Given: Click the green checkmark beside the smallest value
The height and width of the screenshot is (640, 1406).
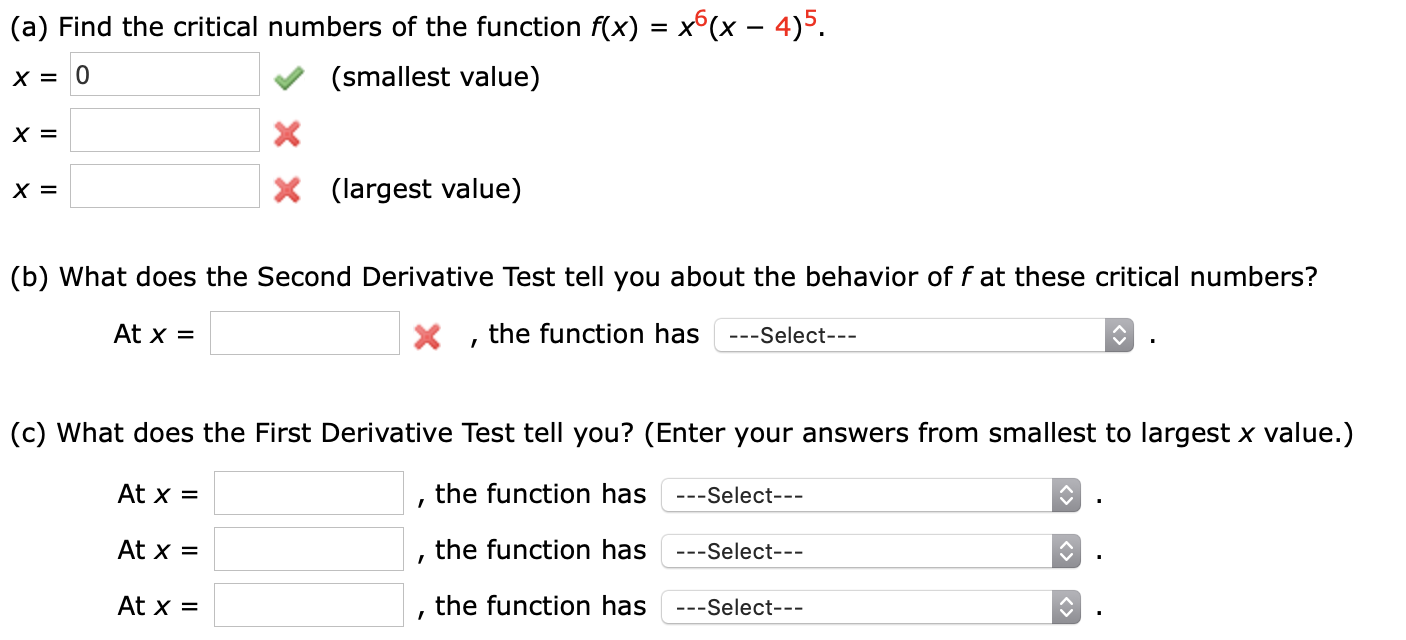Looking at the screenshot, I should (288, 76).
